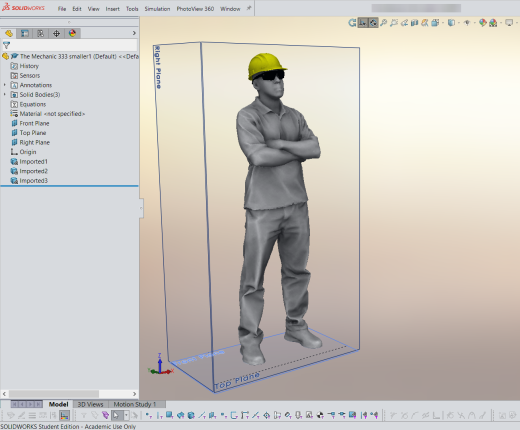Viewport: 520px width, 430px height.
Task: Click the Zoom to Fit magnifier icon
Action: 384,23
